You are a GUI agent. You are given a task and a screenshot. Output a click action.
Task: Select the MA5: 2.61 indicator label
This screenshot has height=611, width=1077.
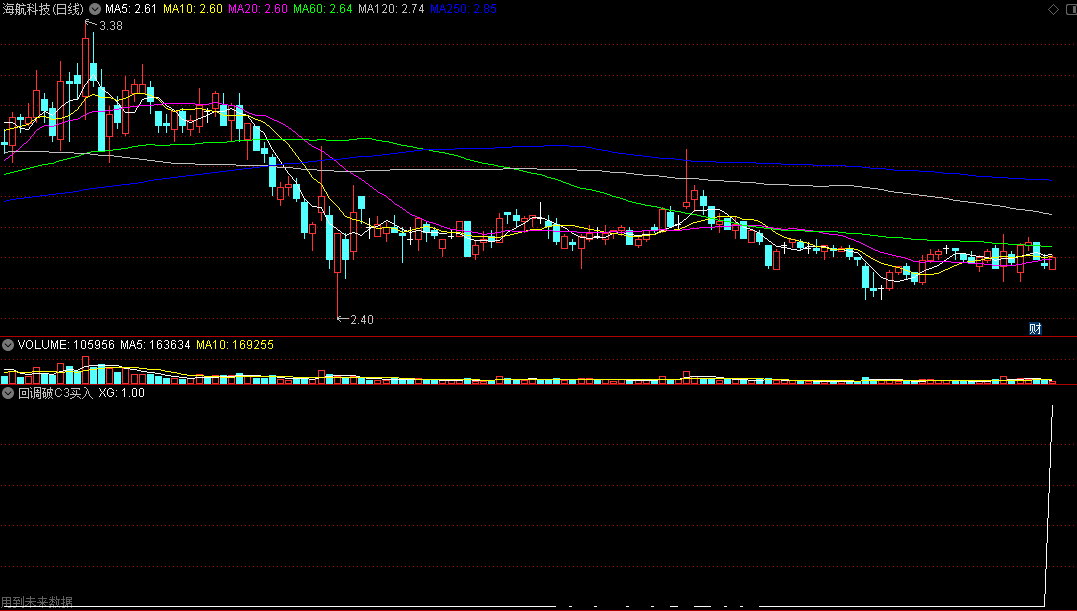coord(131,9)
